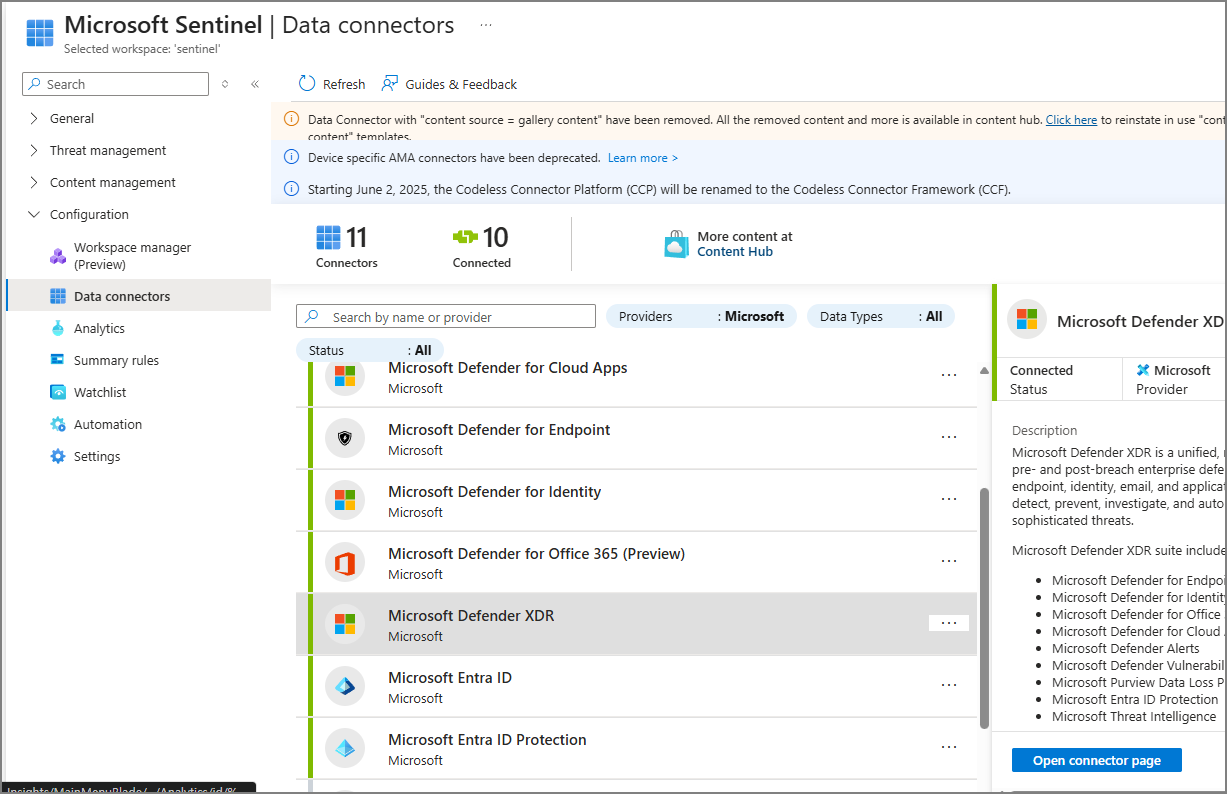
Task: Click the scrollbar up arrow
Action: coord(984,370)
